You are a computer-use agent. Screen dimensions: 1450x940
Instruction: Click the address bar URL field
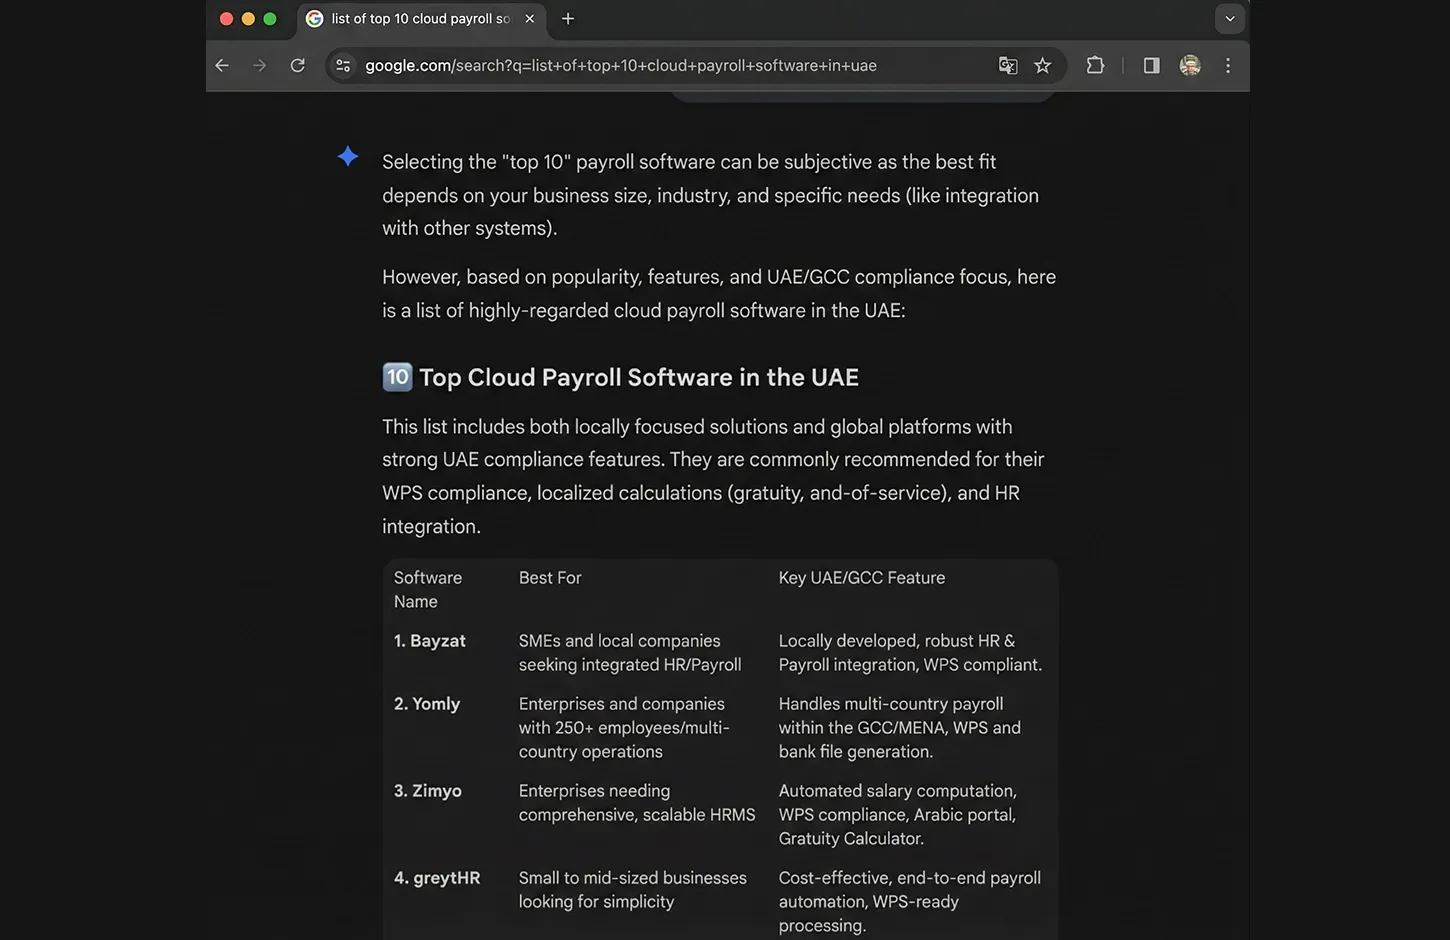pyautogui.click(x=620, y=66)
